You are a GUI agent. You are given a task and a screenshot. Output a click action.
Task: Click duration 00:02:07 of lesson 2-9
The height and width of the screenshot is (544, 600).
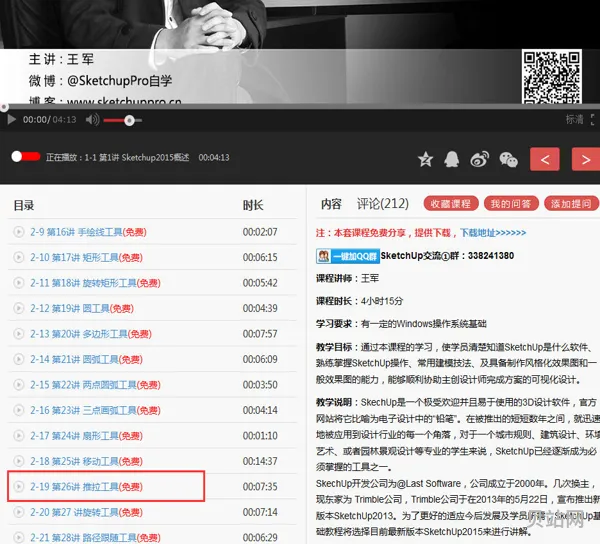click(x=260, y=232)
